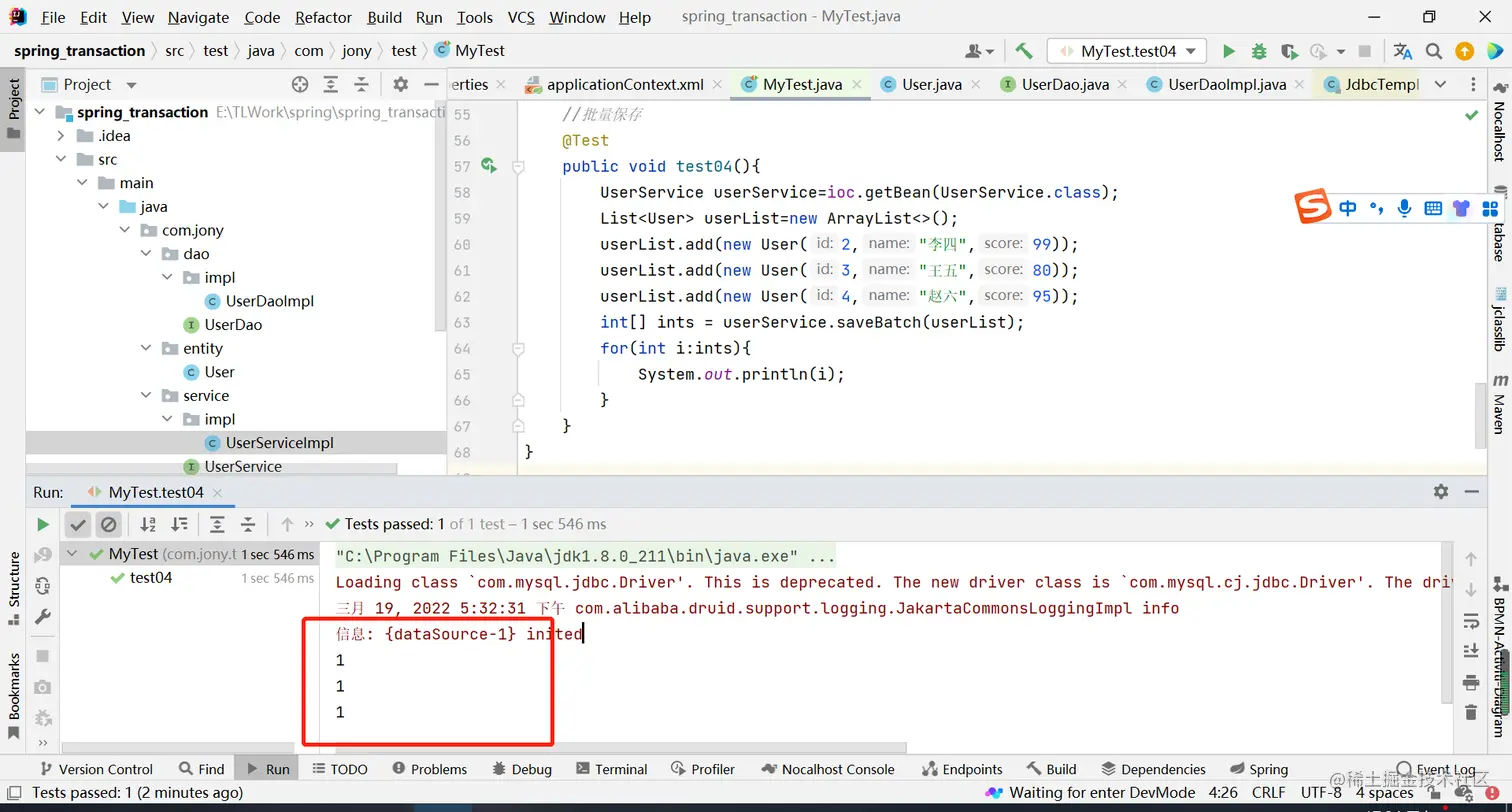Open the Maven side panel

click(1499, 402)
